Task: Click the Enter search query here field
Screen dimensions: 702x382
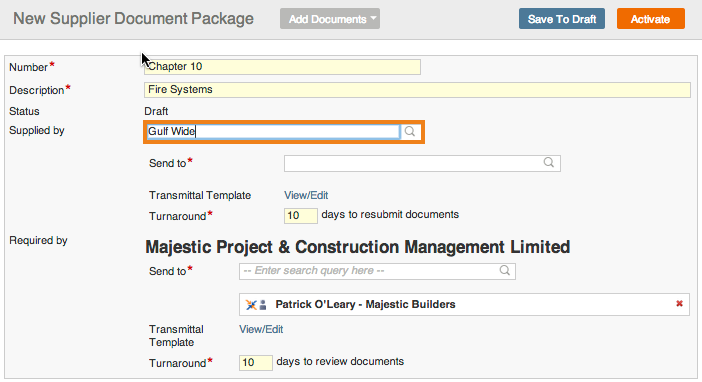Action: click(377, 271)
